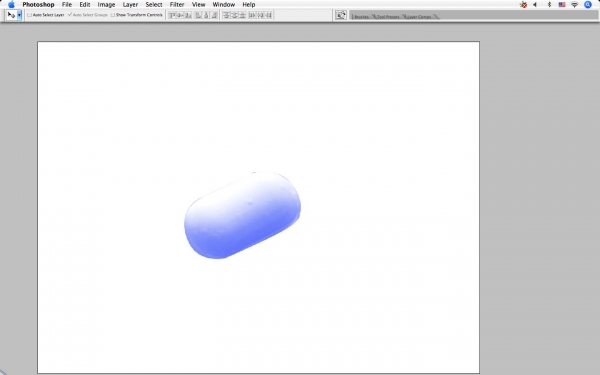600x375 pixels.
Task: Open the US flag input menu
Action: 562,5
